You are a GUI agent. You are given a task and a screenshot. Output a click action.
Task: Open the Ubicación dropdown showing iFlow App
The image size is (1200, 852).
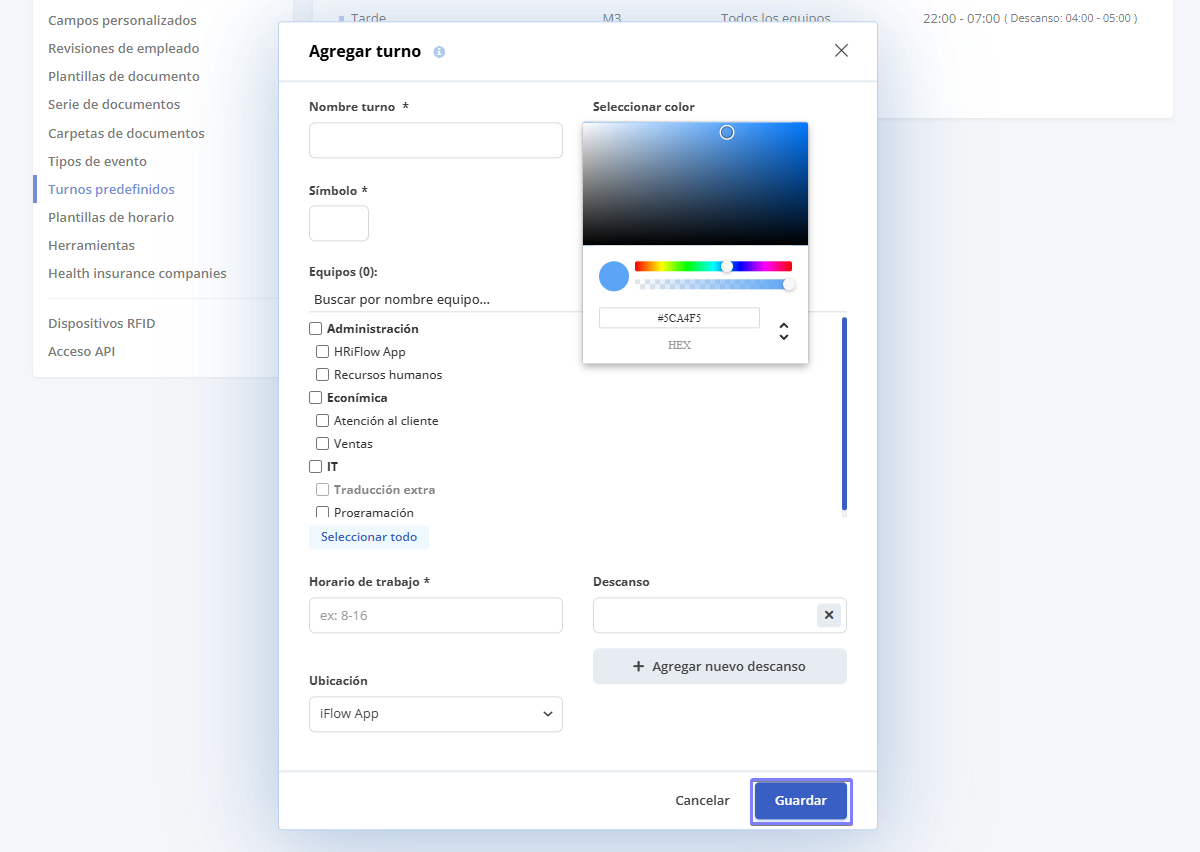pos(436,714)
